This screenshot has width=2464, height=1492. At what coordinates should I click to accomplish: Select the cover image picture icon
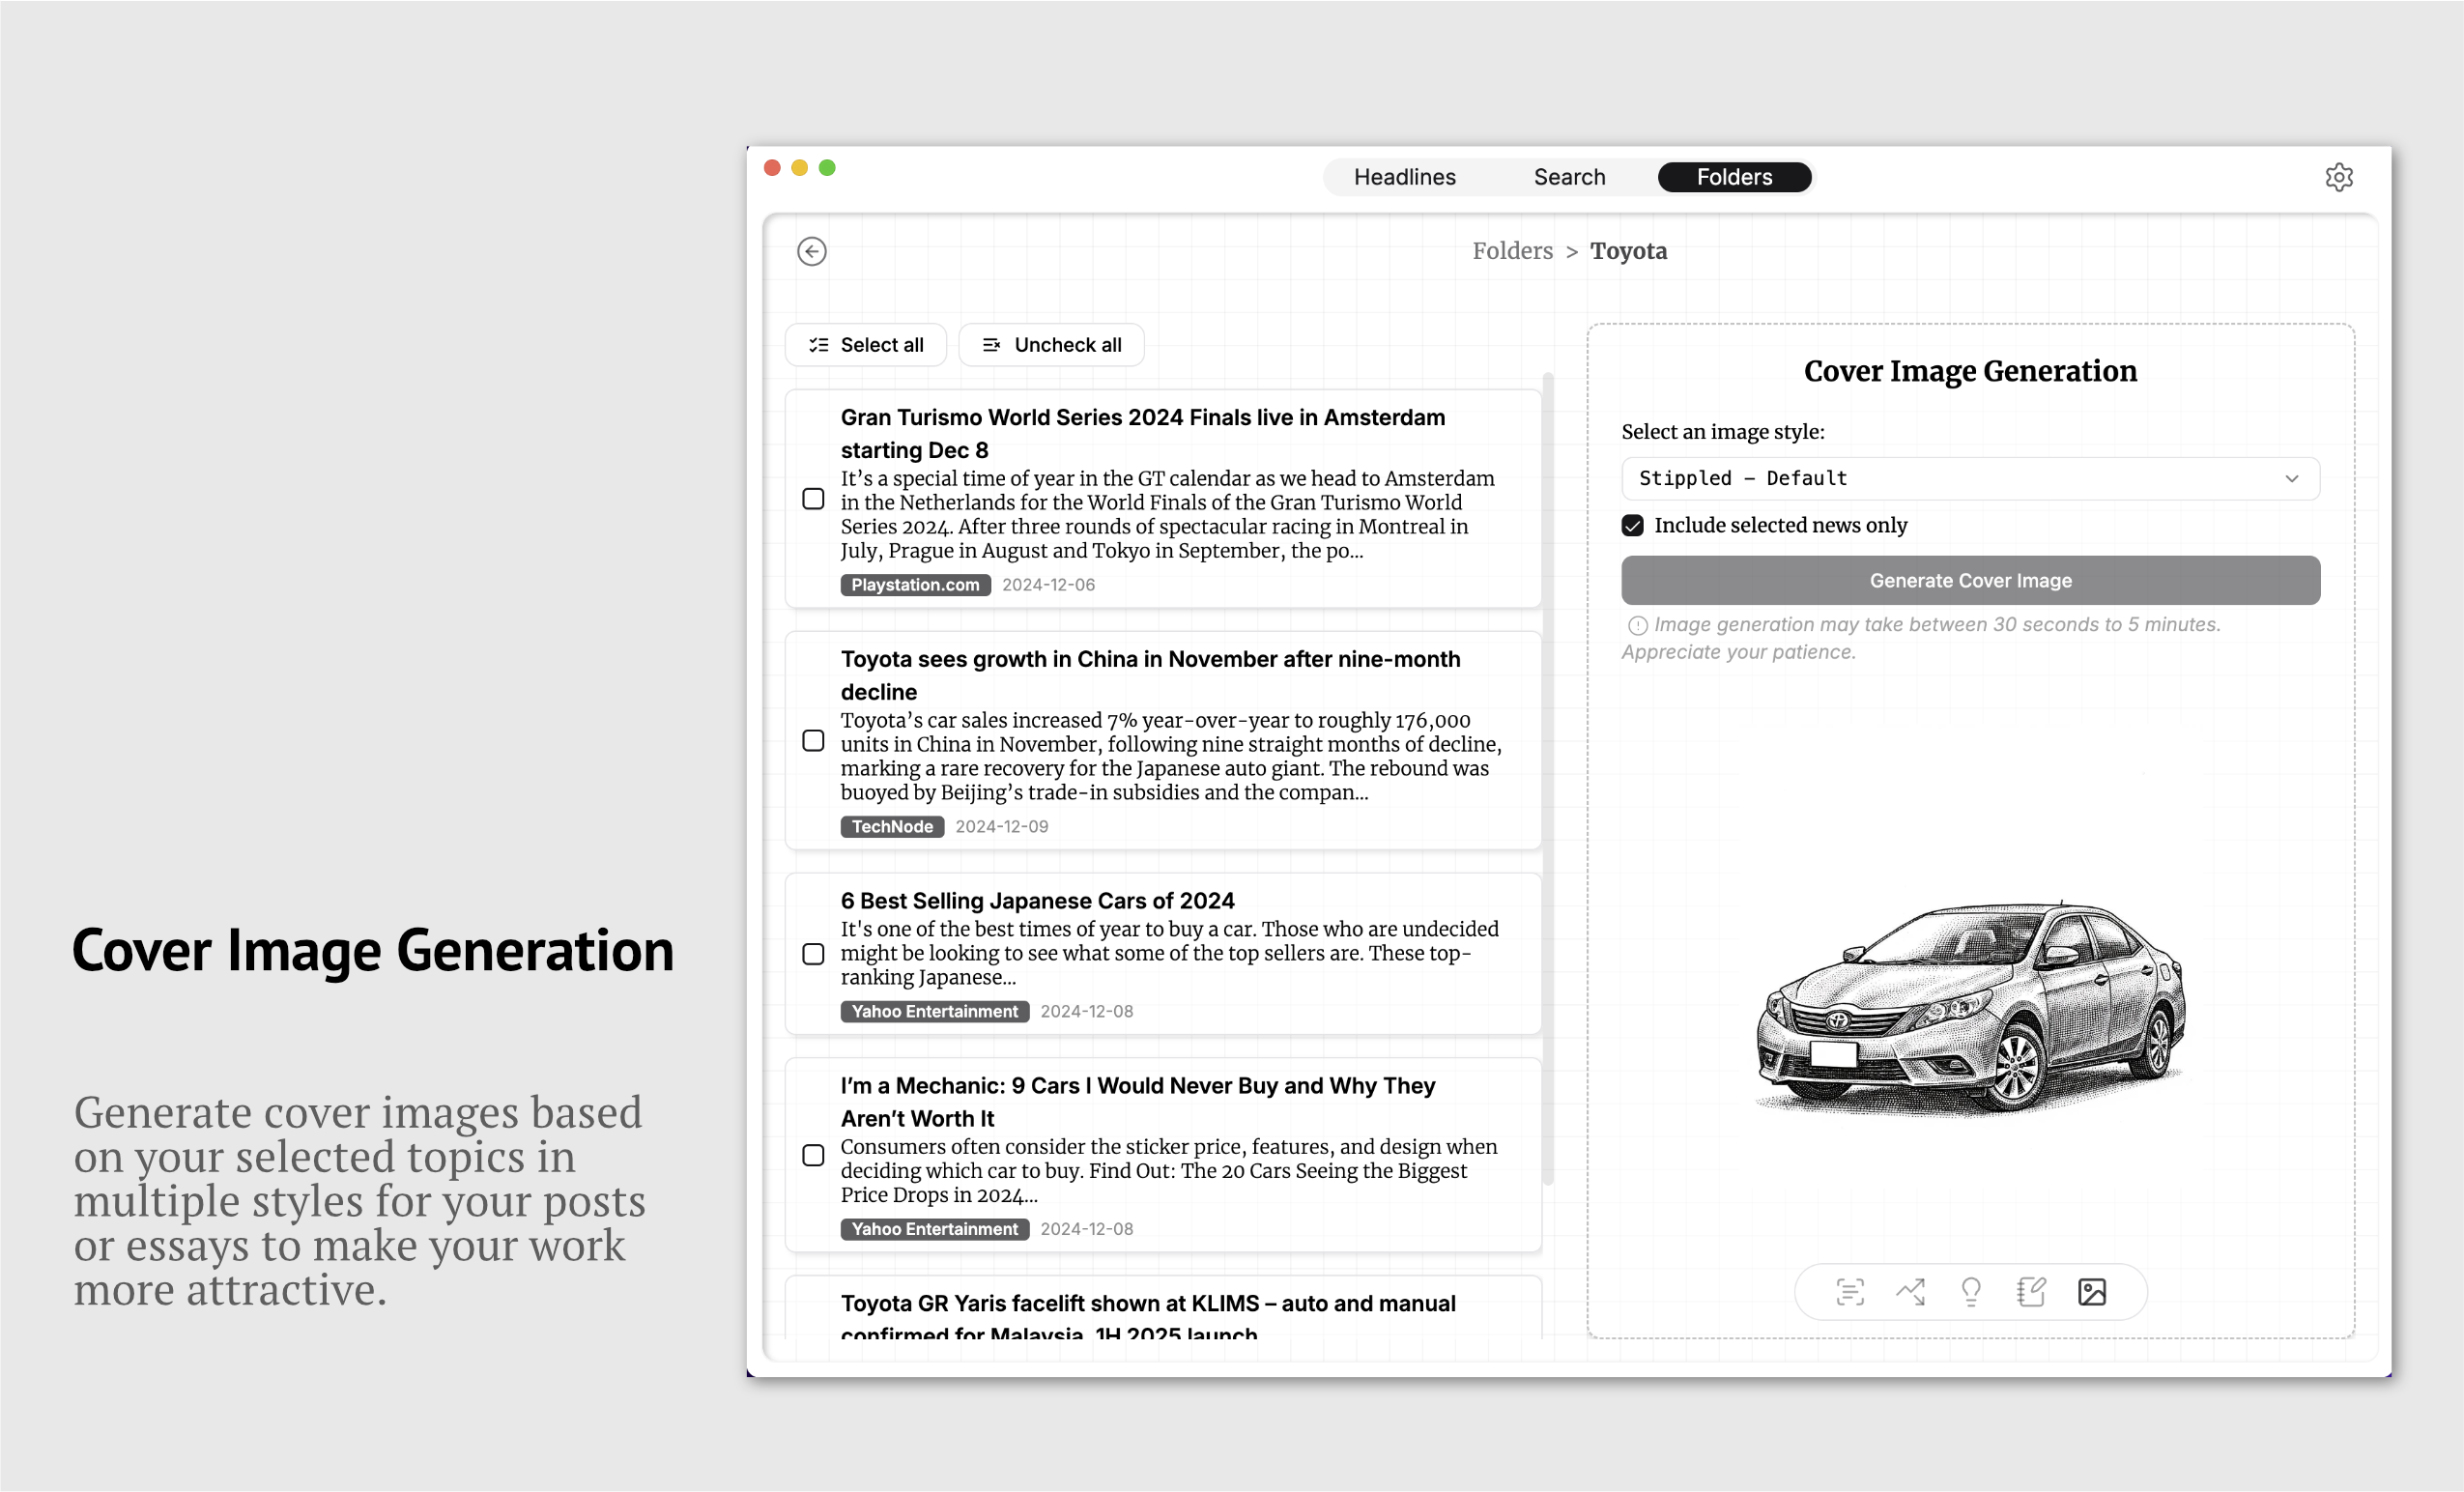click(2091, 1291)
